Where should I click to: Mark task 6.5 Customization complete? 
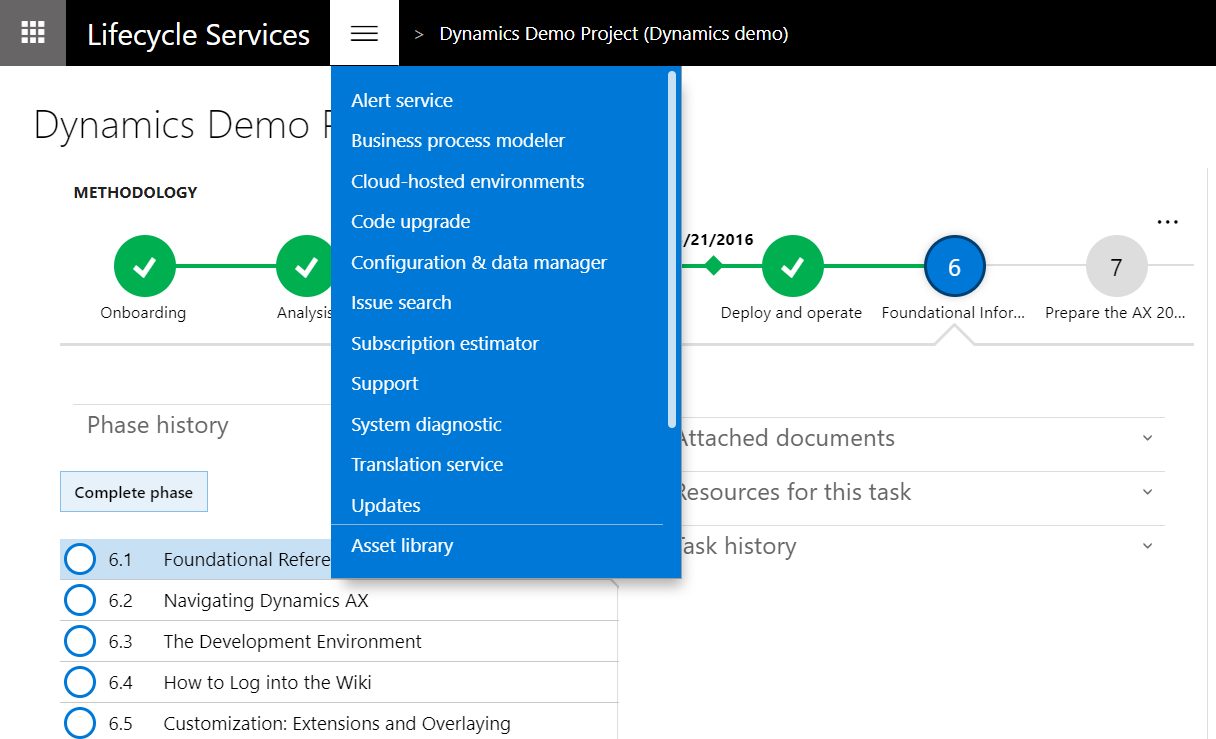point(80,723)
